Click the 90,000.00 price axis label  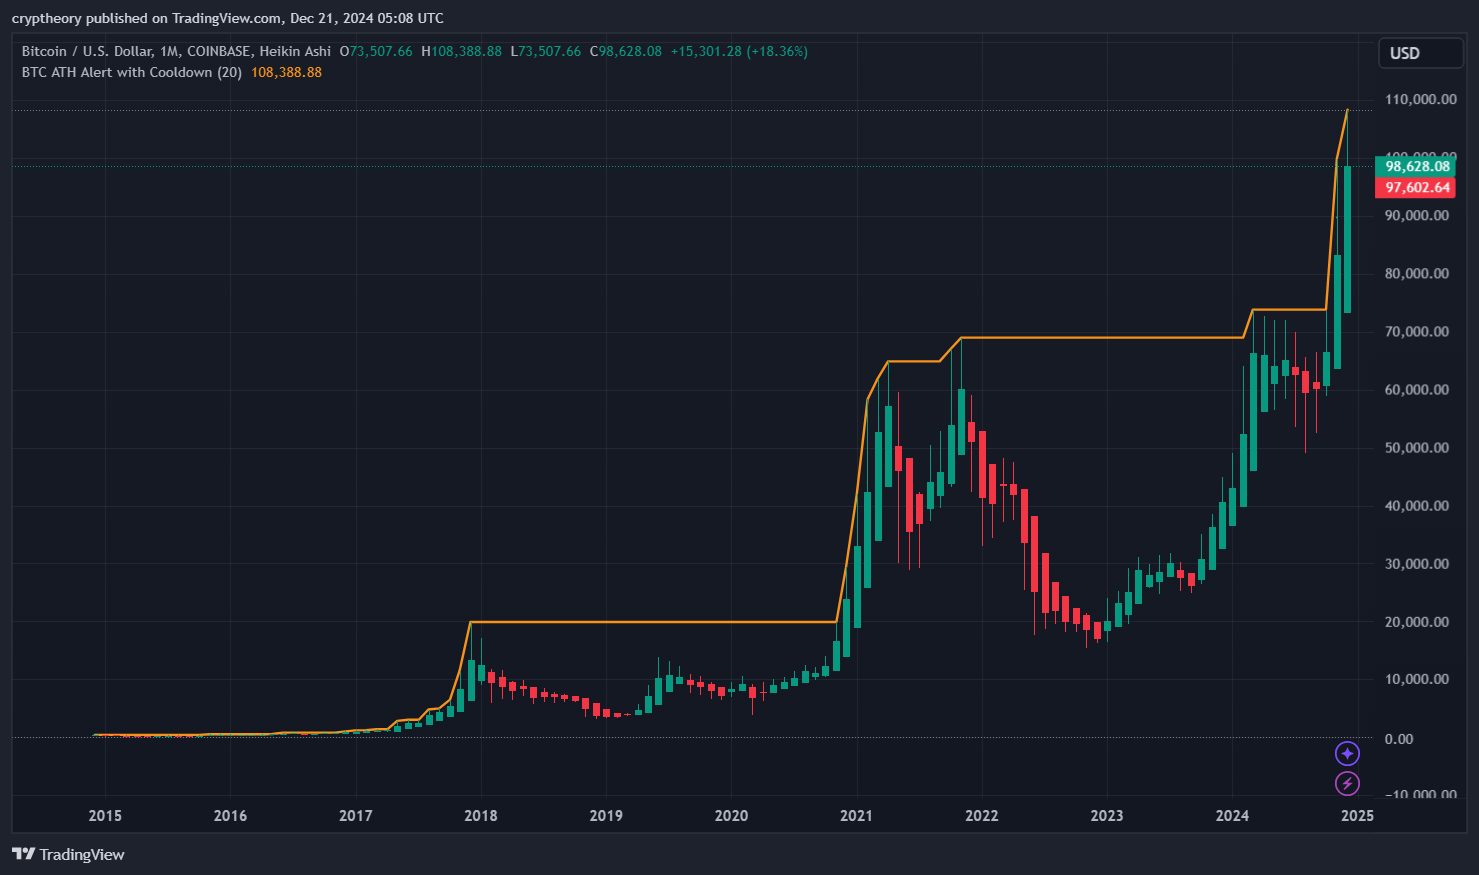click(x=1416, y=215)
